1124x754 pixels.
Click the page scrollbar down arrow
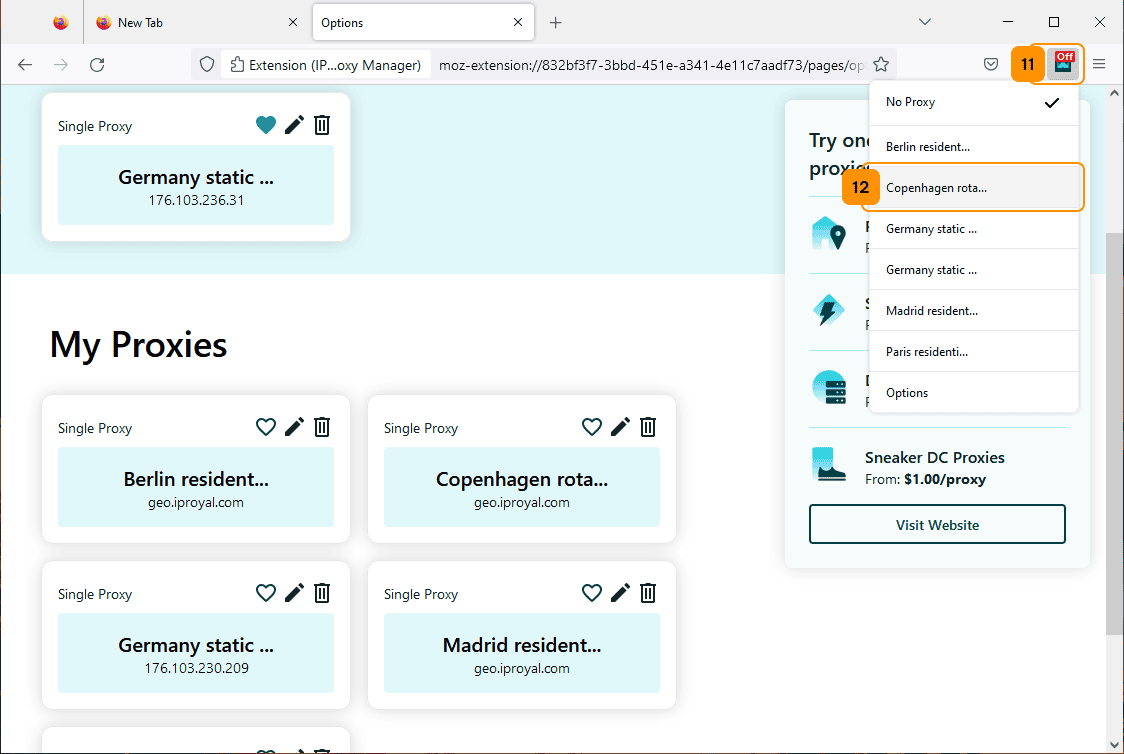tap(1115, 745)
